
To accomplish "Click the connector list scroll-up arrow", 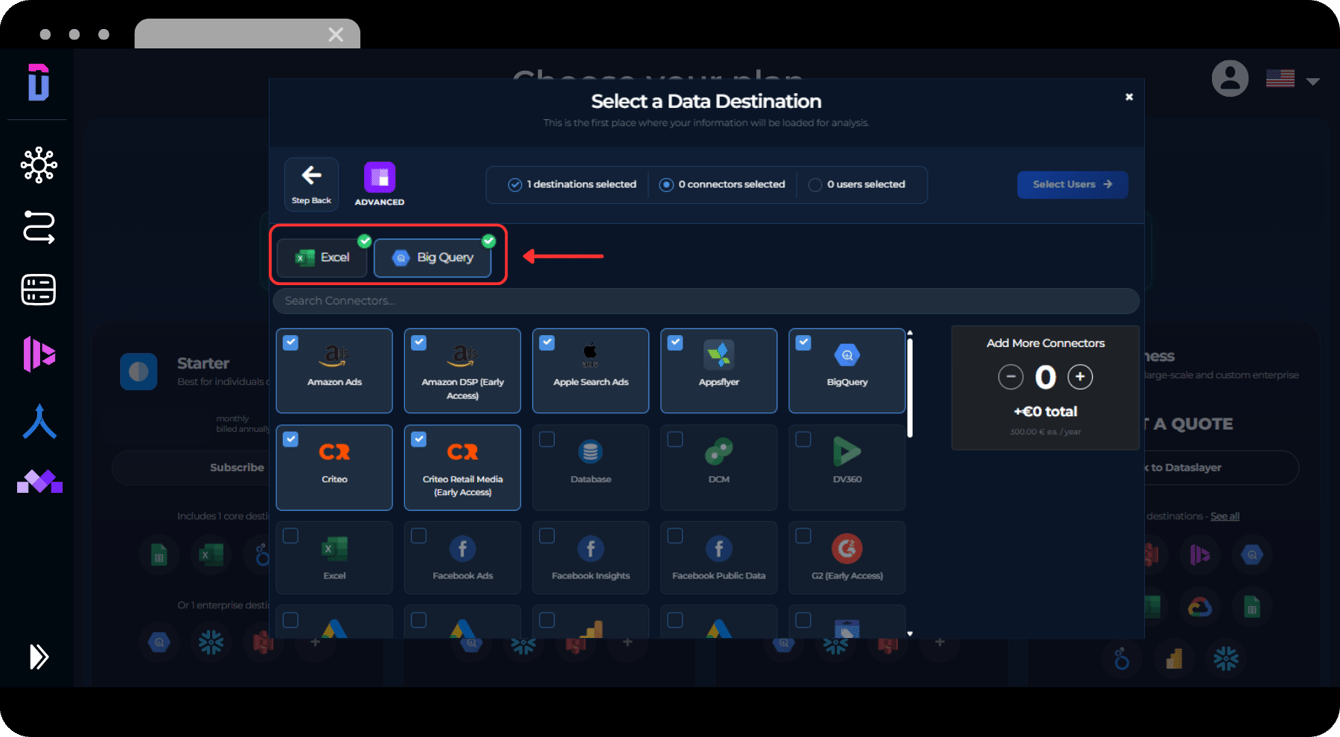I will (909, 333).
